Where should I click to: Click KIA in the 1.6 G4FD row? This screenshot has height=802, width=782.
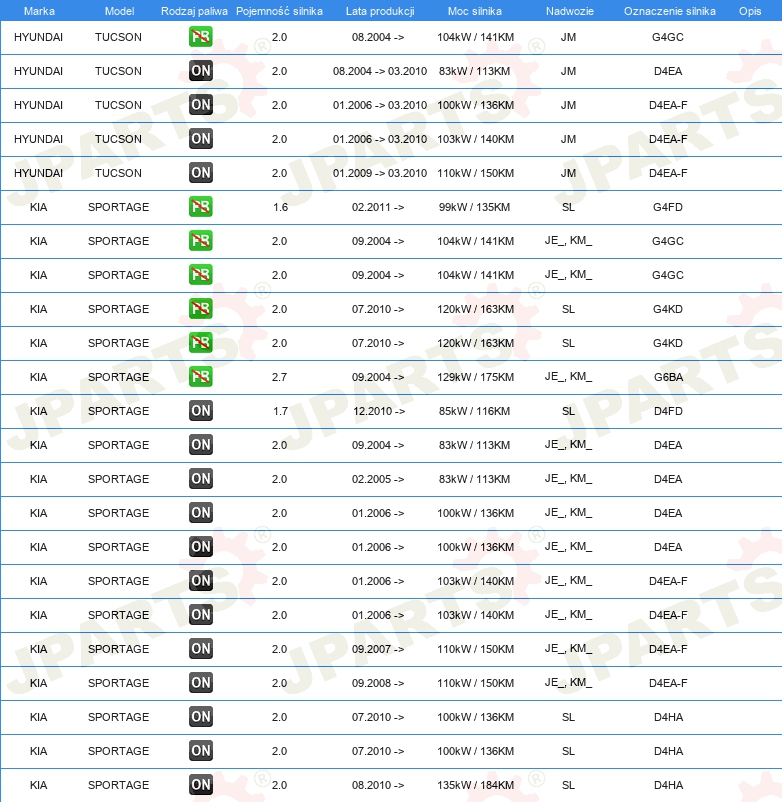coord(38,207)
